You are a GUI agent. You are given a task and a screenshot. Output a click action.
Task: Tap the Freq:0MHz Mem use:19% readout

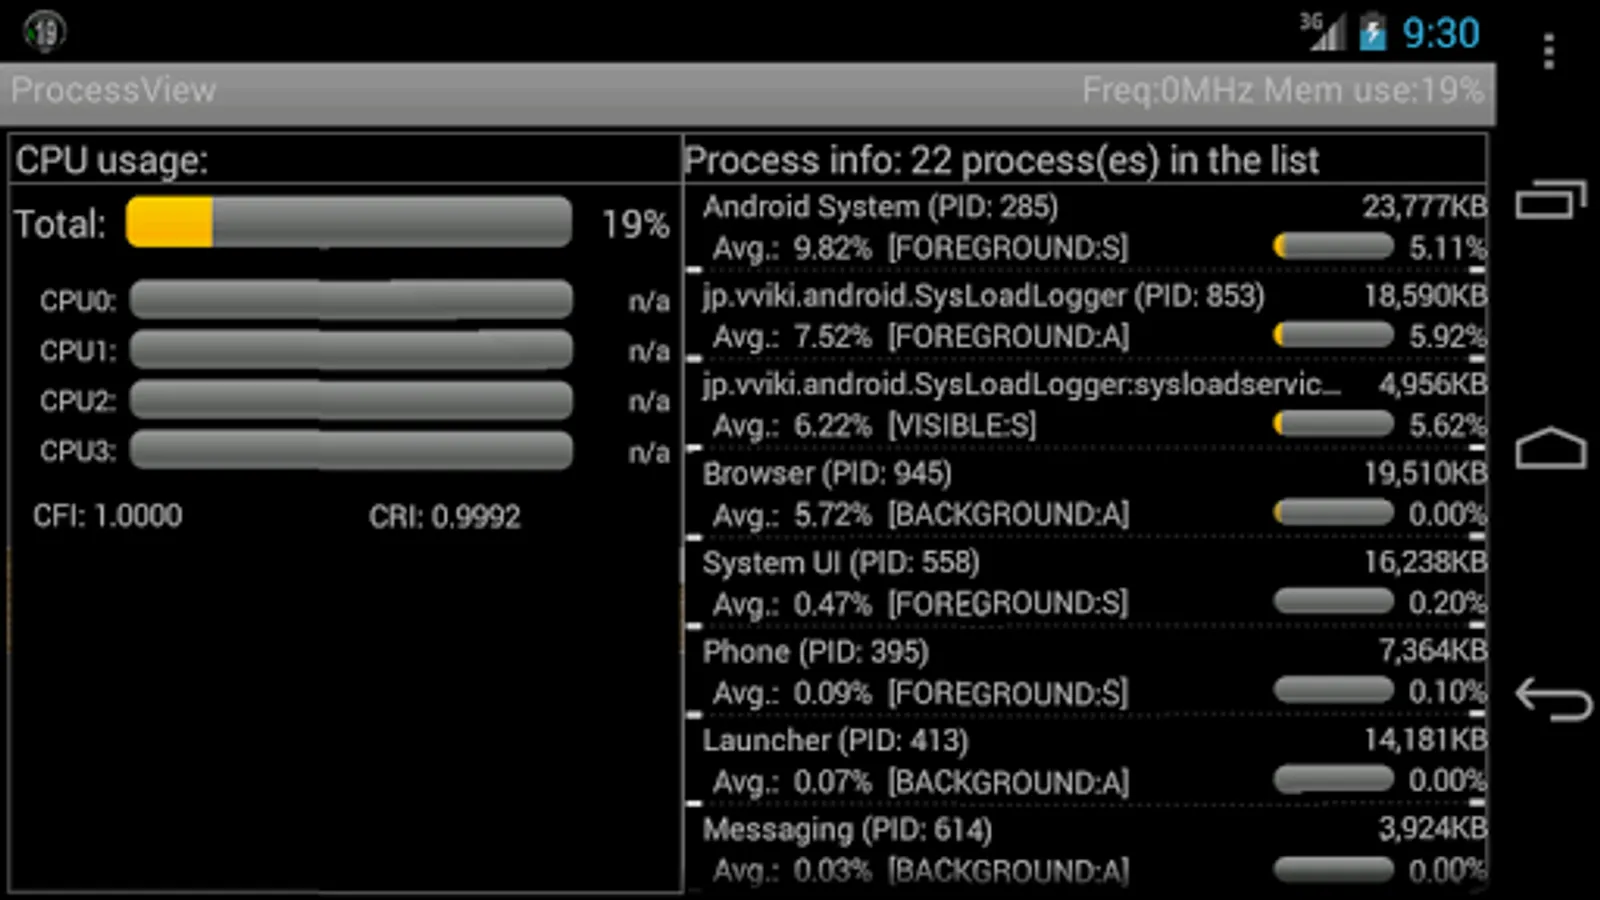coord(1282,90)
